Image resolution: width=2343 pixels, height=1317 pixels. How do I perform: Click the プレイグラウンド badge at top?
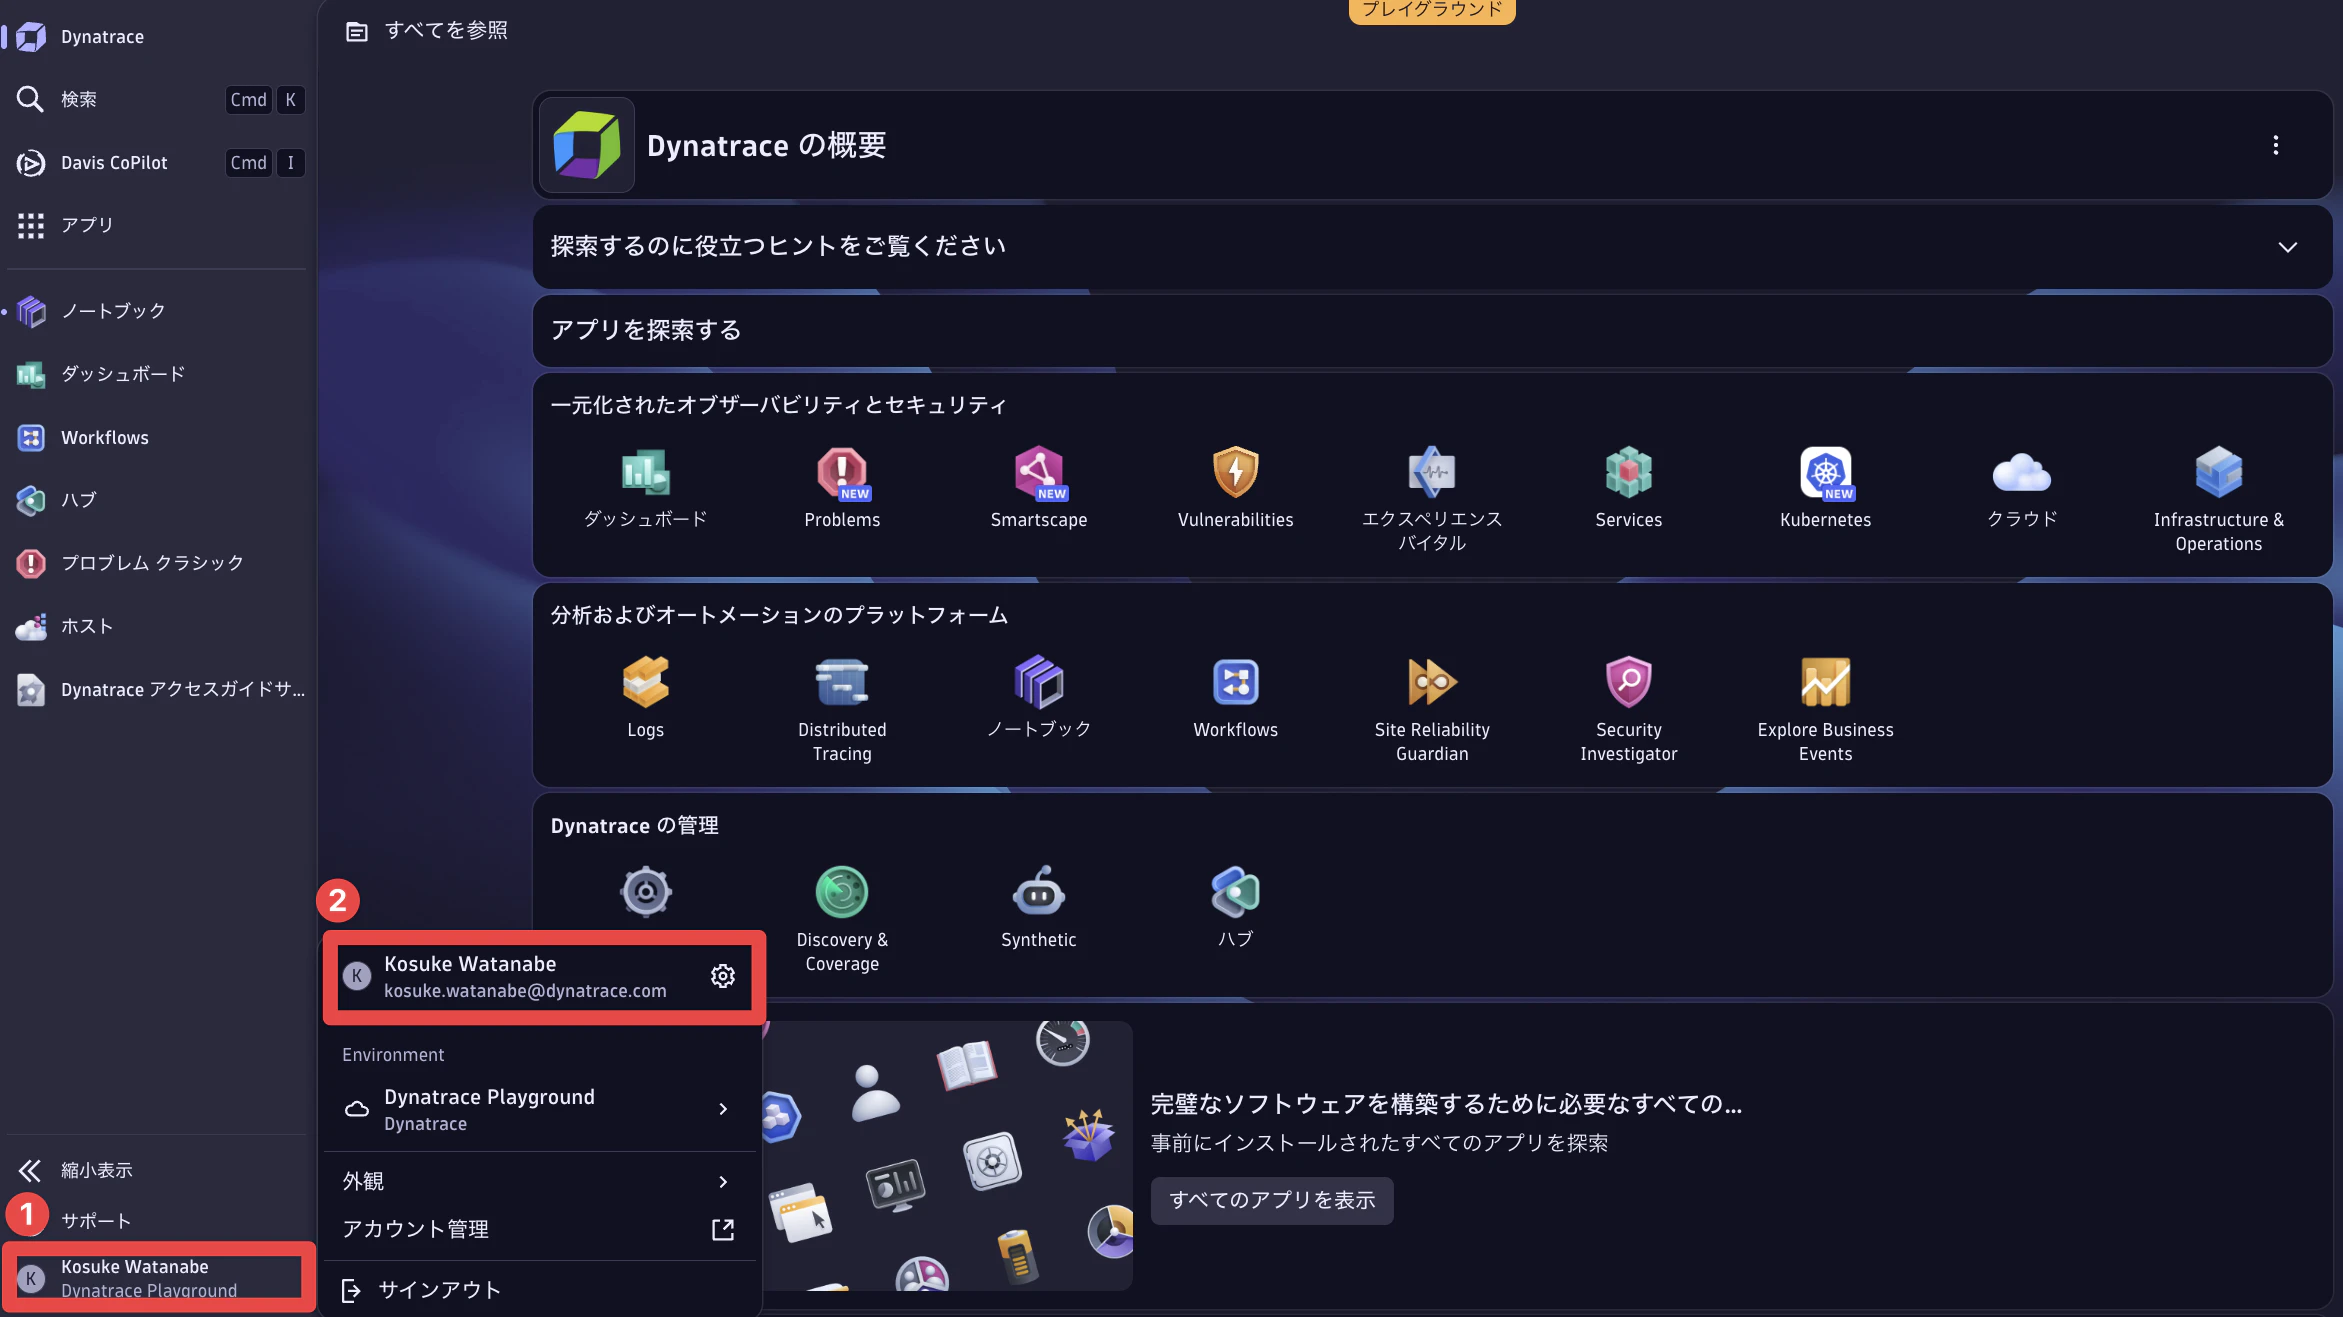coord(1432,10)
